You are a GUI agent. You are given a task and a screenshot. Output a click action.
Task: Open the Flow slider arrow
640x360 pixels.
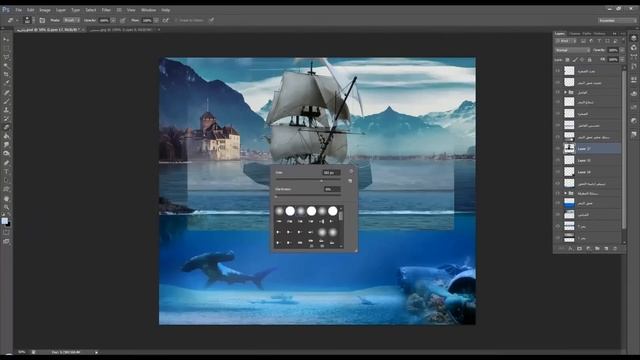156,20
